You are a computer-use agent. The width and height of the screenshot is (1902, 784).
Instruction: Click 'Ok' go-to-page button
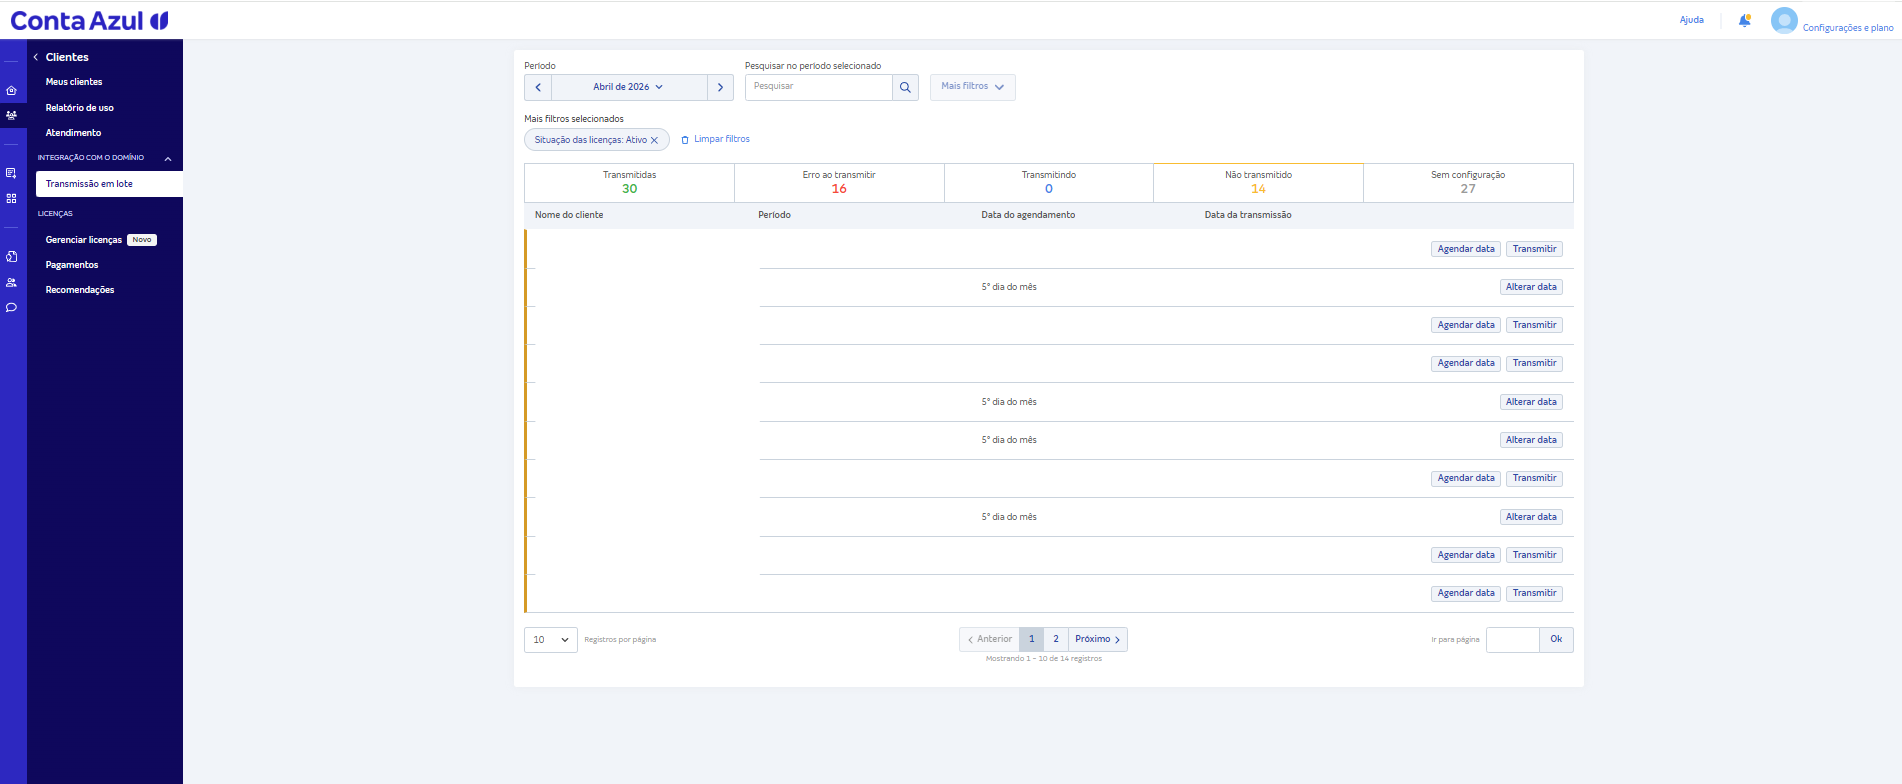click(1556, 640)
